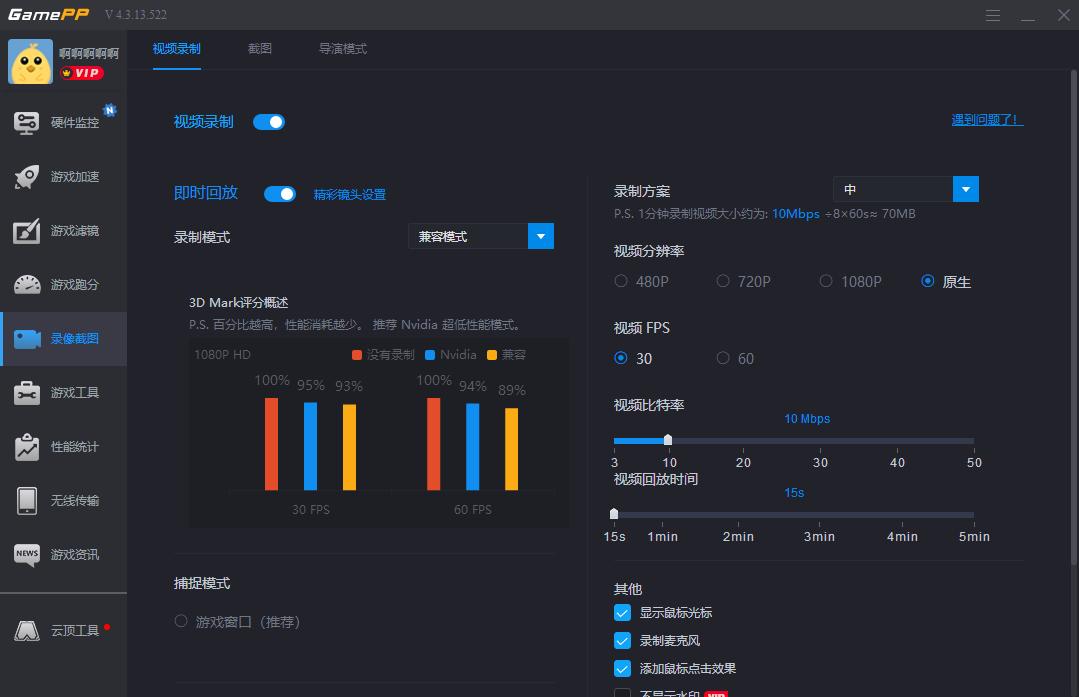This screenshot has width=1079, height=697.
Task: Open the game tools (游戏工具) toolbox icon
Action: (27, 393)
